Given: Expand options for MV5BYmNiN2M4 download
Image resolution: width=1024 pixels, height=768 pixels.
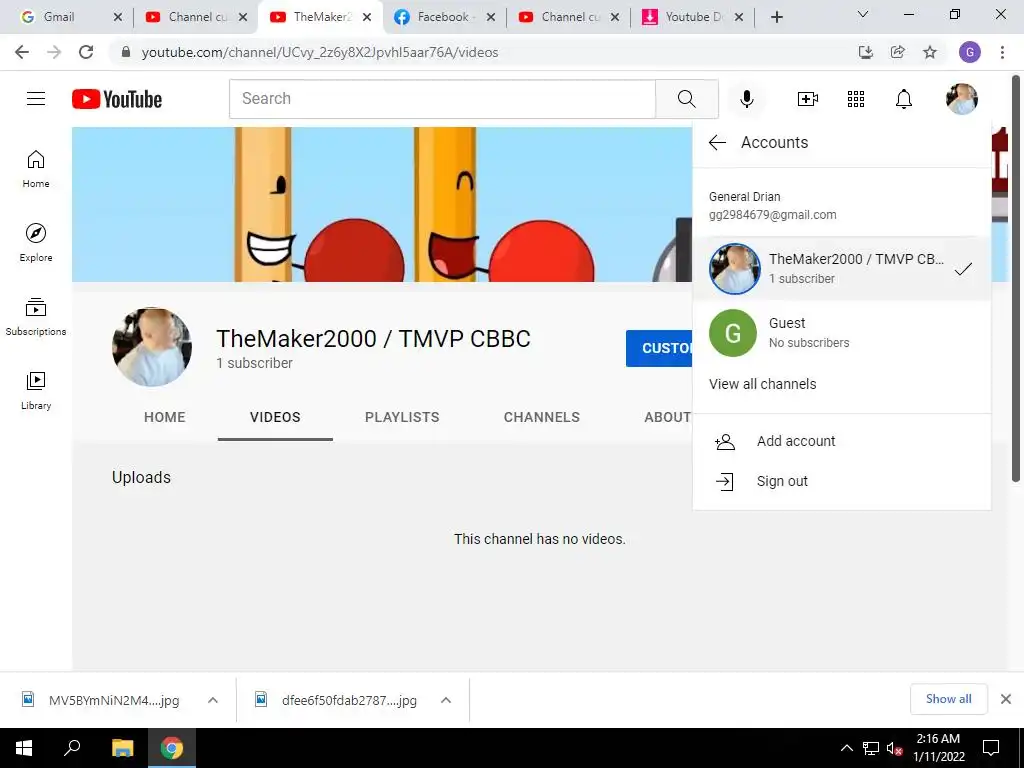Looking at the screenshot, I should pyautogui.click(x=212, y=700).
